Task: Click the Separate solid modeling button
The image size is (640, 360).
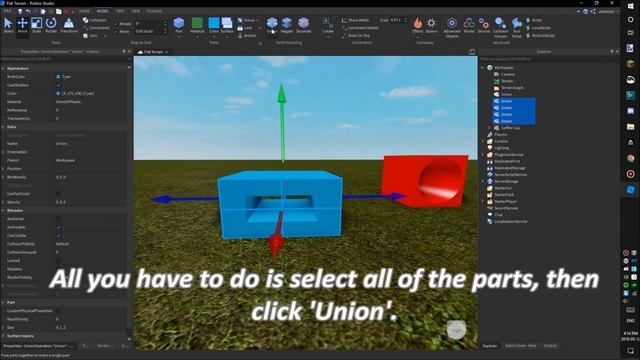Action: (x=303, y=25)
